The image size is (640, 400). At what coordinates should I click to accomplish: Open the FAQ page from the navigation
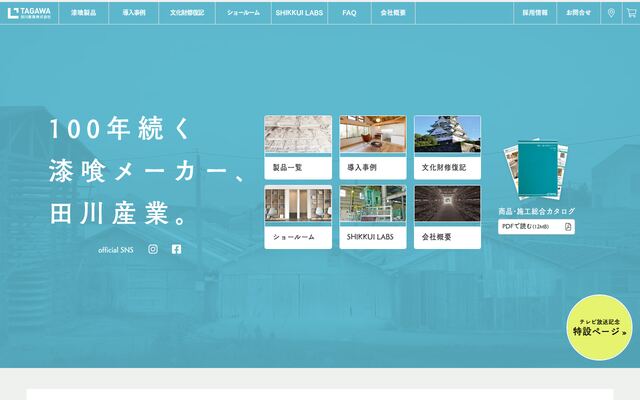[x=349, y=13]
